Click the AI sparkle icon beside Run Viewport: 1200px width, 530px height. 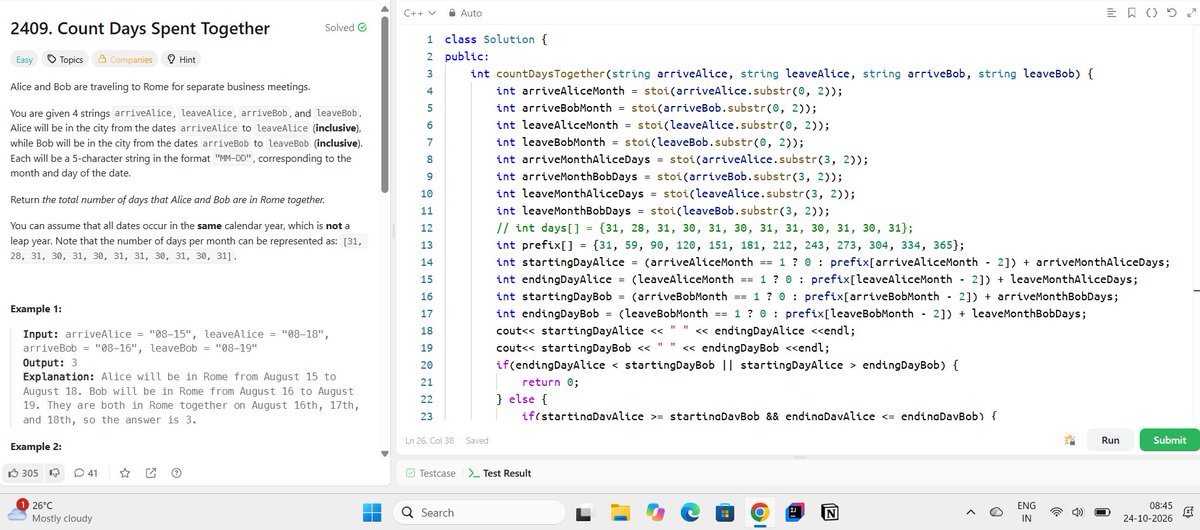pyautogui.click(x=1069, y=440)
